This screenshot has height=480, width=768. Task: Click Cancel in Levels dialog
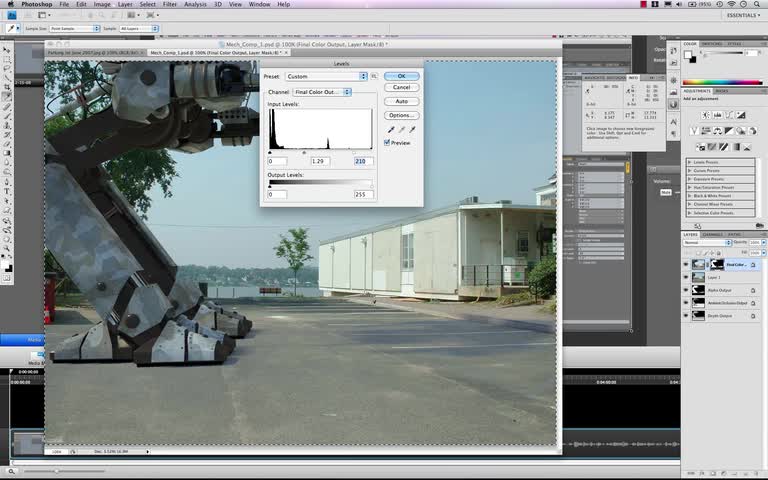pos(402,88)
